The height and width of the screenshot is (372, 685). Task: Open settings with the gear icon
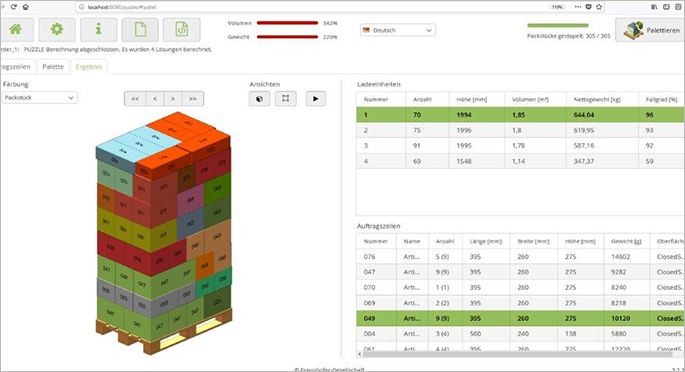[57, 30]
